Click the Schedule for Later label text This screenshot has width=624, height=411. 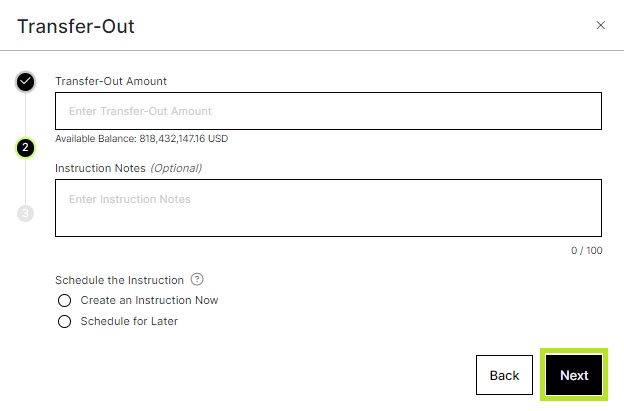coord(129,321)
